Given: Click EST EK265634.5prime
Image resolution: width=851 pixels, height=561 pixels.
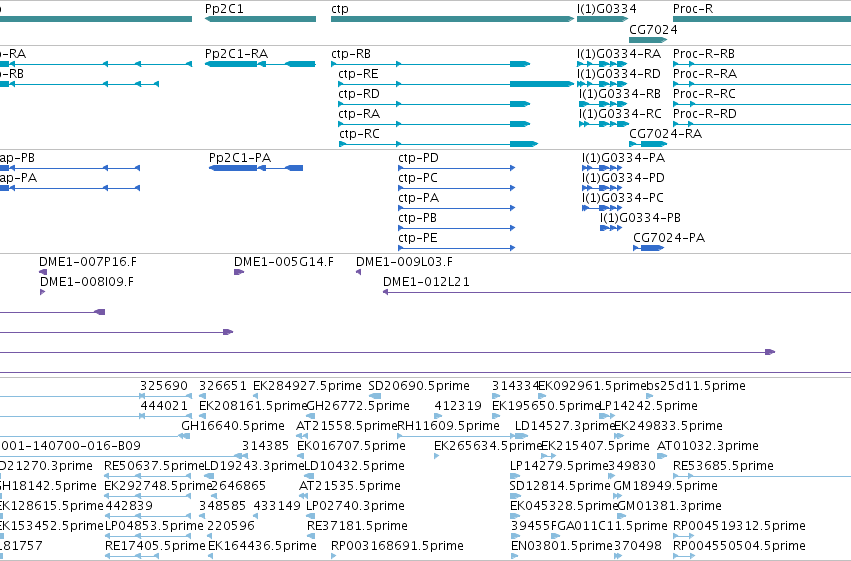Looking at the screenshot, I should [x=488, y=446].
